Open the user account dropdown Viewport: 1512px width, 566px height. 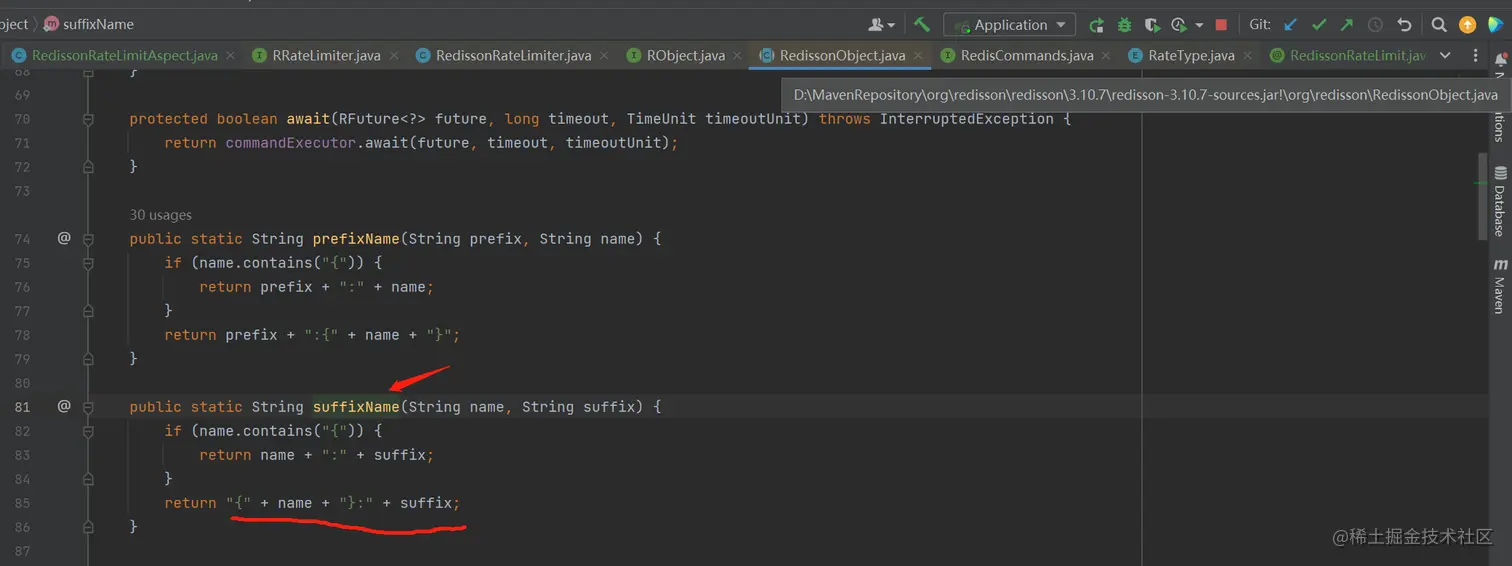tap(881, 25)
